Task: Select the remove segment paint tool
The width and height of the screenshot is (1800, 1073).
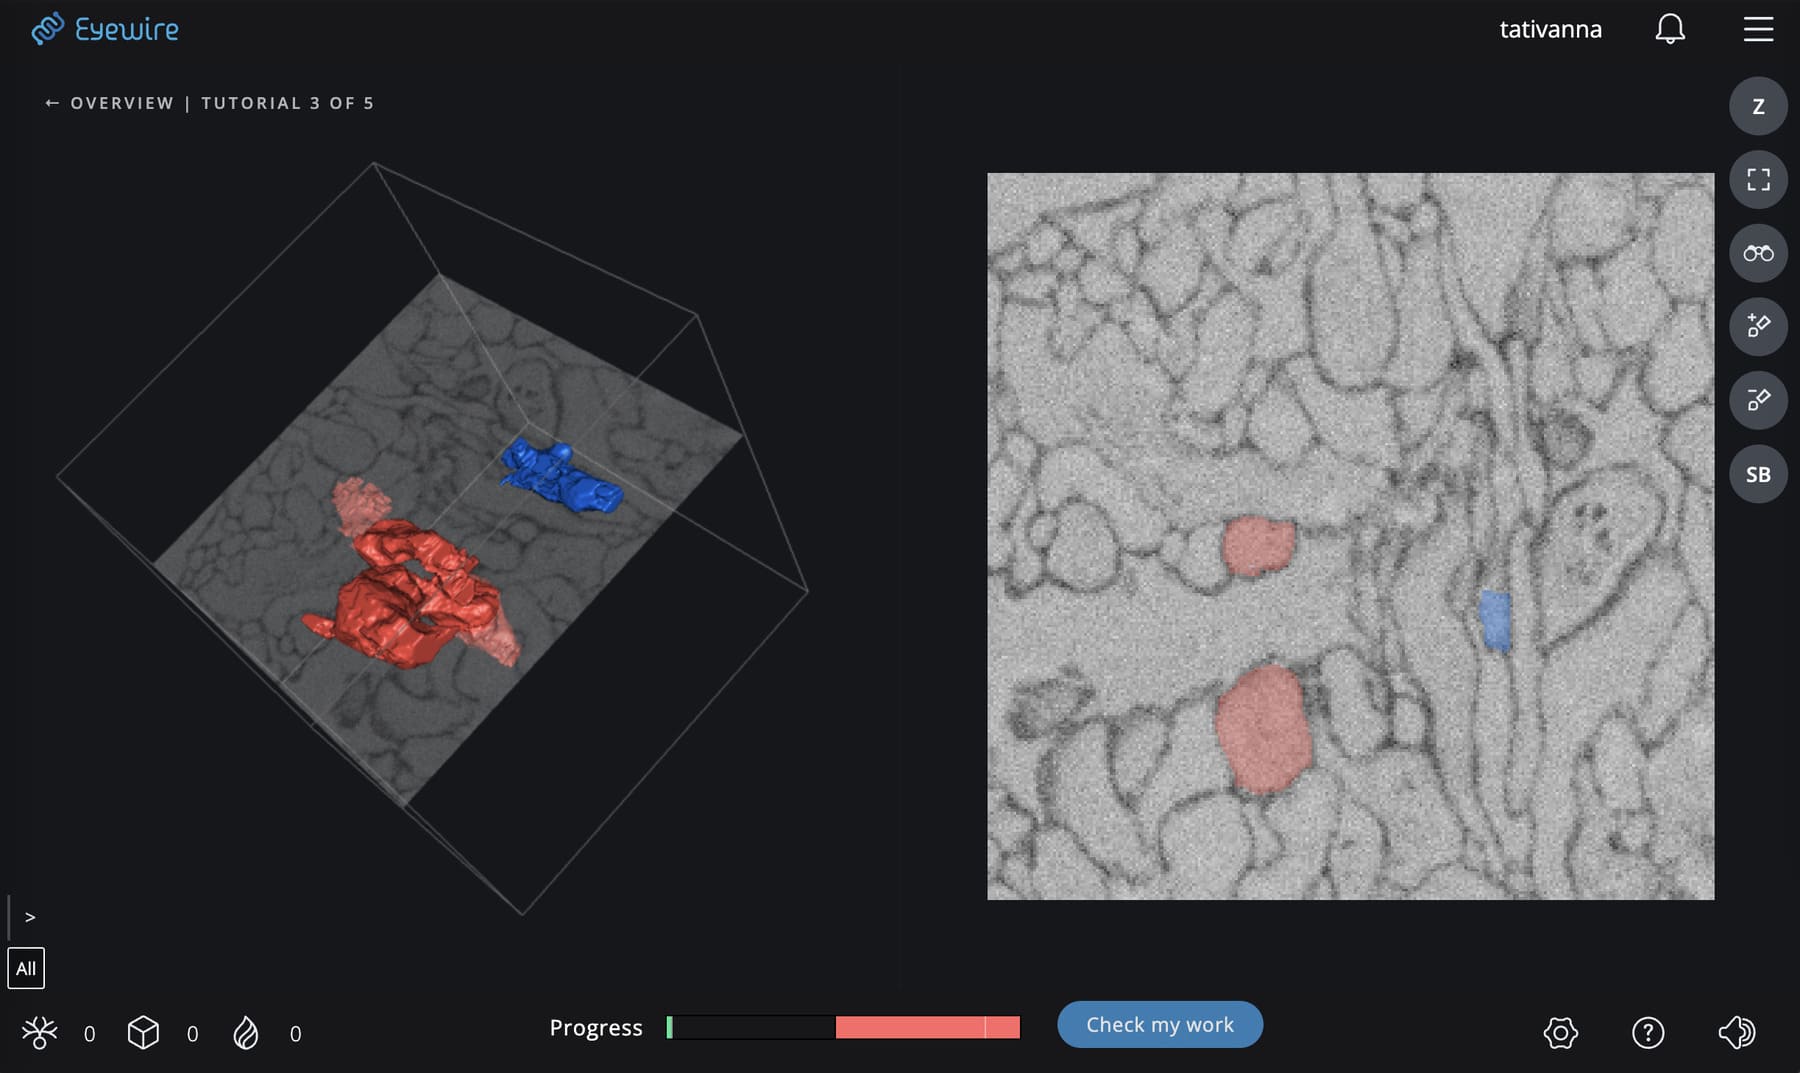Action: click(1757, 400)
